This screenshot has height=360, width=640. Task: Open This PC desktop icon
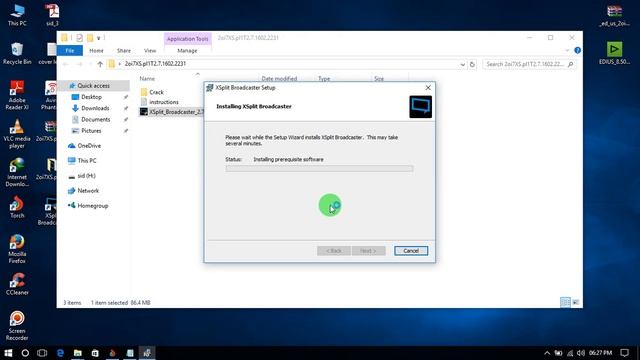pos(17,15)
